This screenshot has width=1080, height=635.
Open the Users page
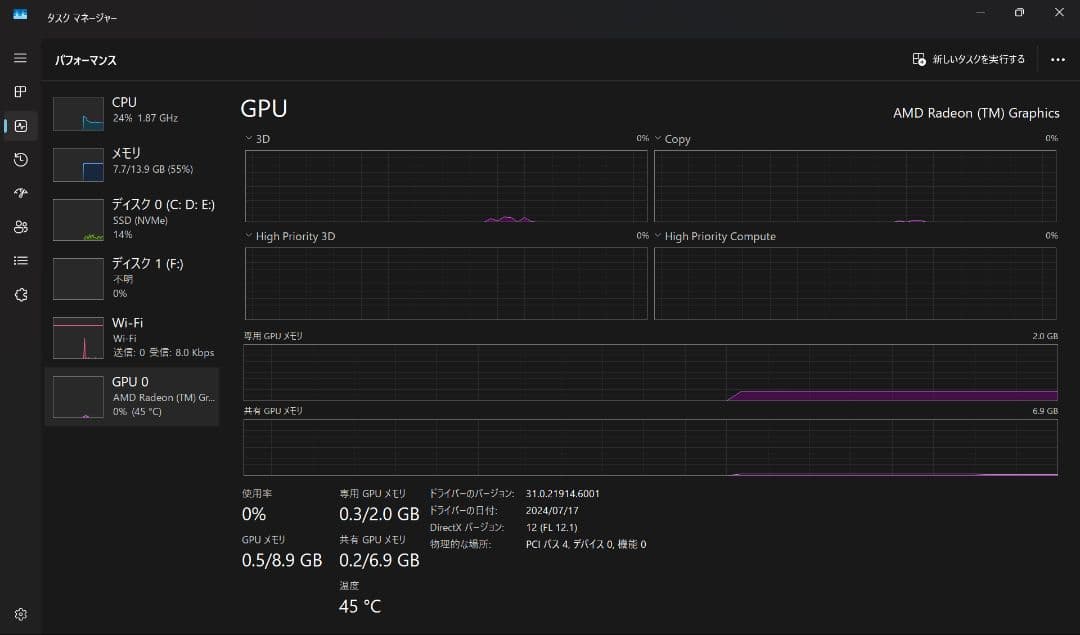(20, 227)
